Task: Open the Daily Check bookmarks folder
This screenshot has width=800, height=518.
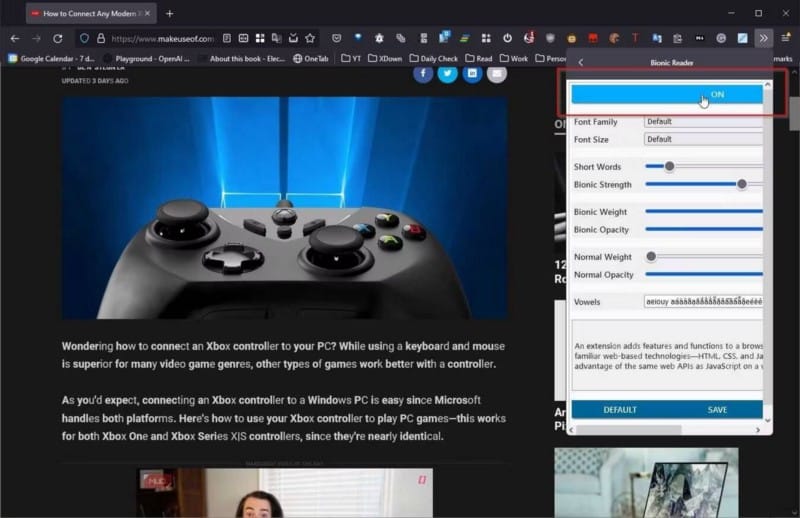Action: pos(433,58)
